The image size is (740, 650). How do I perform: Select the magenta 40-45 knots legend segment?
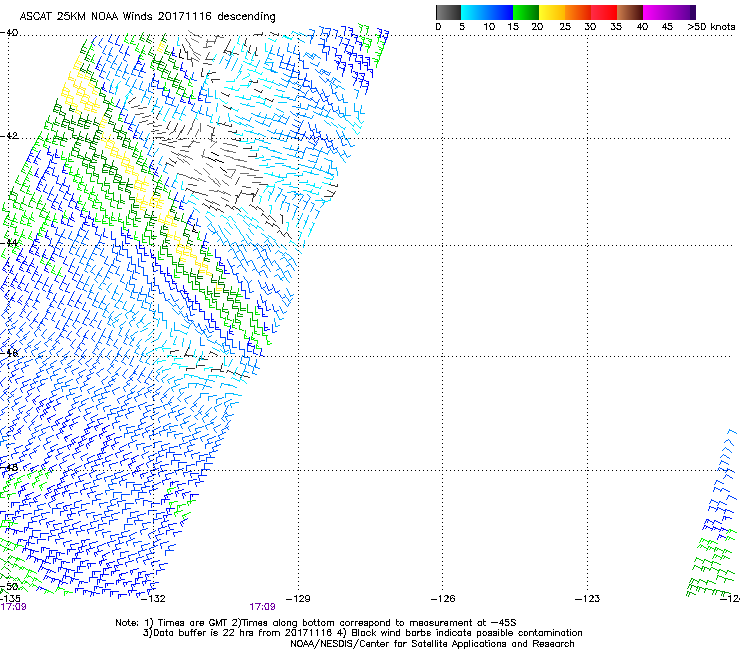[656, 12]
